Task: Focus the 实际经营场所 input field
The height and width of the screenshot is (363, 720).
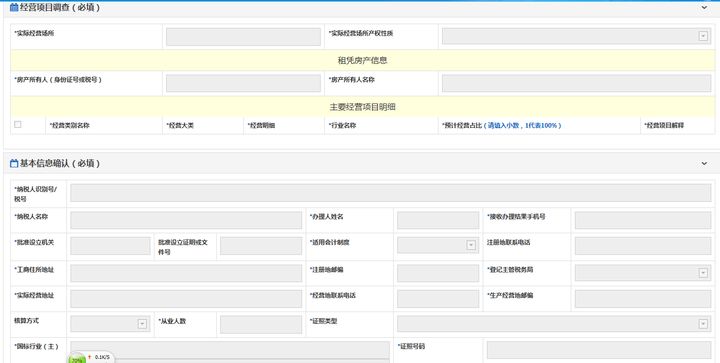Action: pos(243,37)
